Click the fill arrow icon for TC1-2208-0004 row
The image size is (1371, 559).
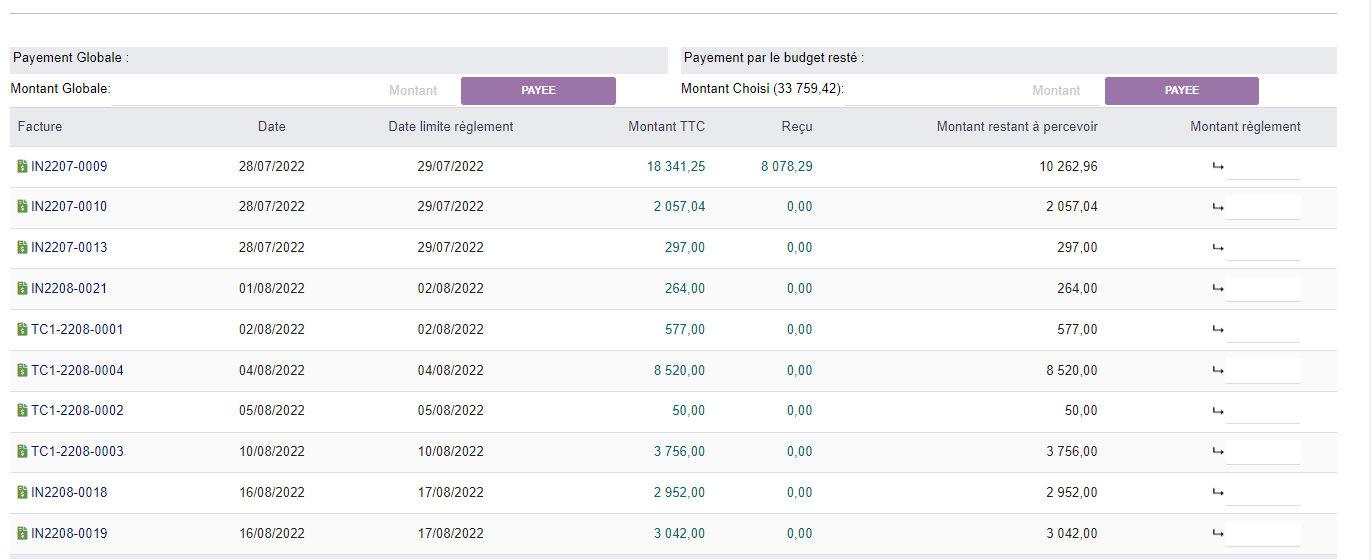(x=1217, y=370)
